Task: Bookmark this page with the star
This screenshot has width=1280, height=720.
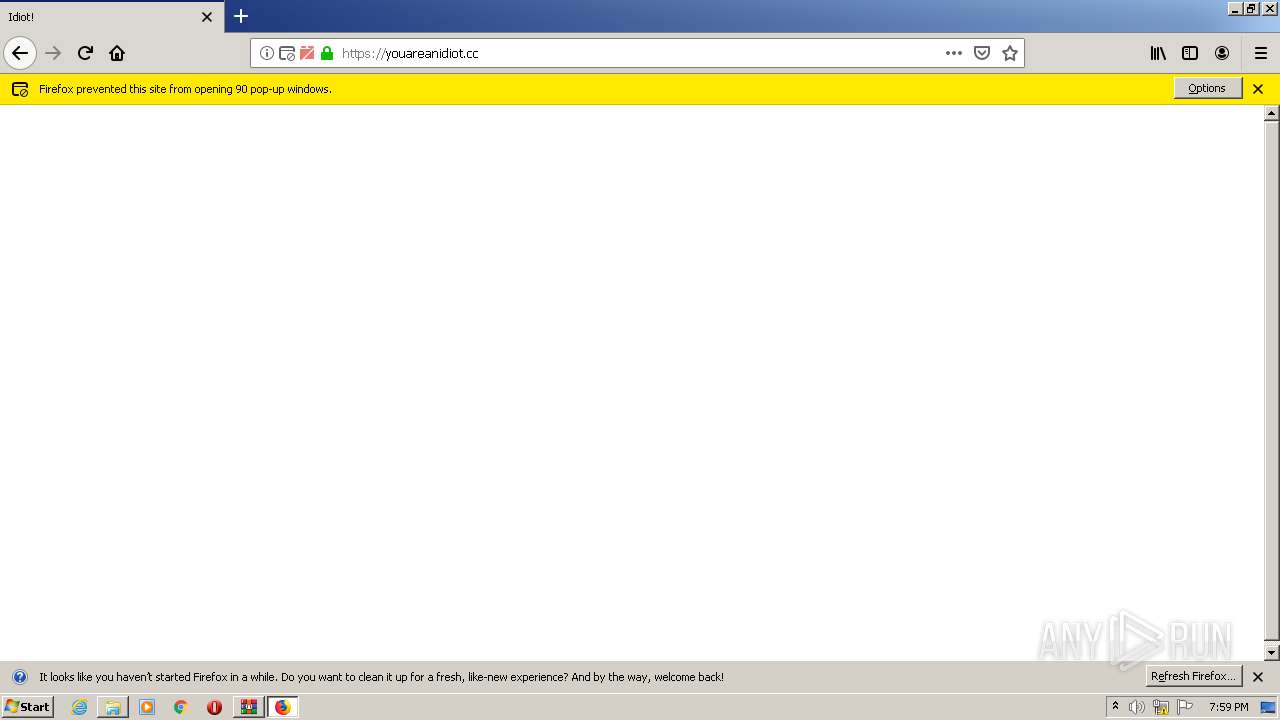Action: point(1010,53)
